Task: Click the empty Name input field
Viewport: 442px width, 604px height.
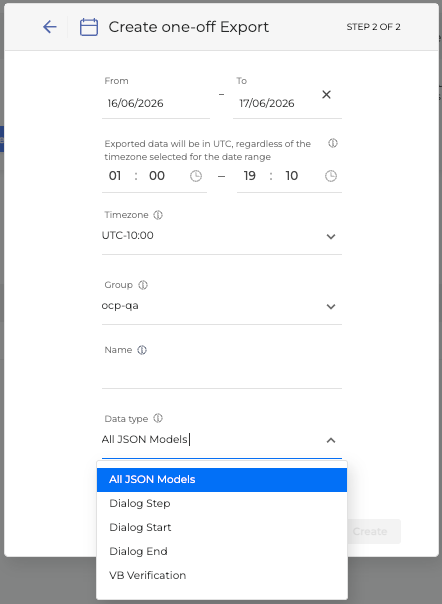Action: [222, 375]
